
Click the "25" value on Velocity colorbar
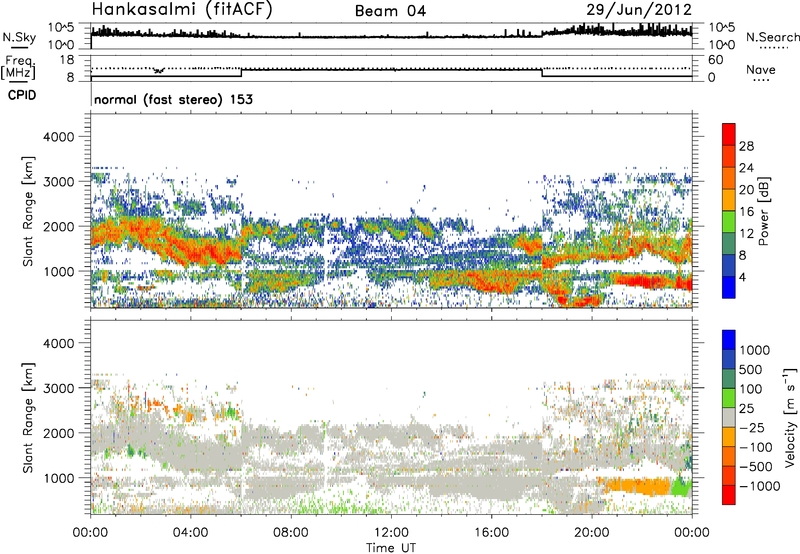pos(746,408)
